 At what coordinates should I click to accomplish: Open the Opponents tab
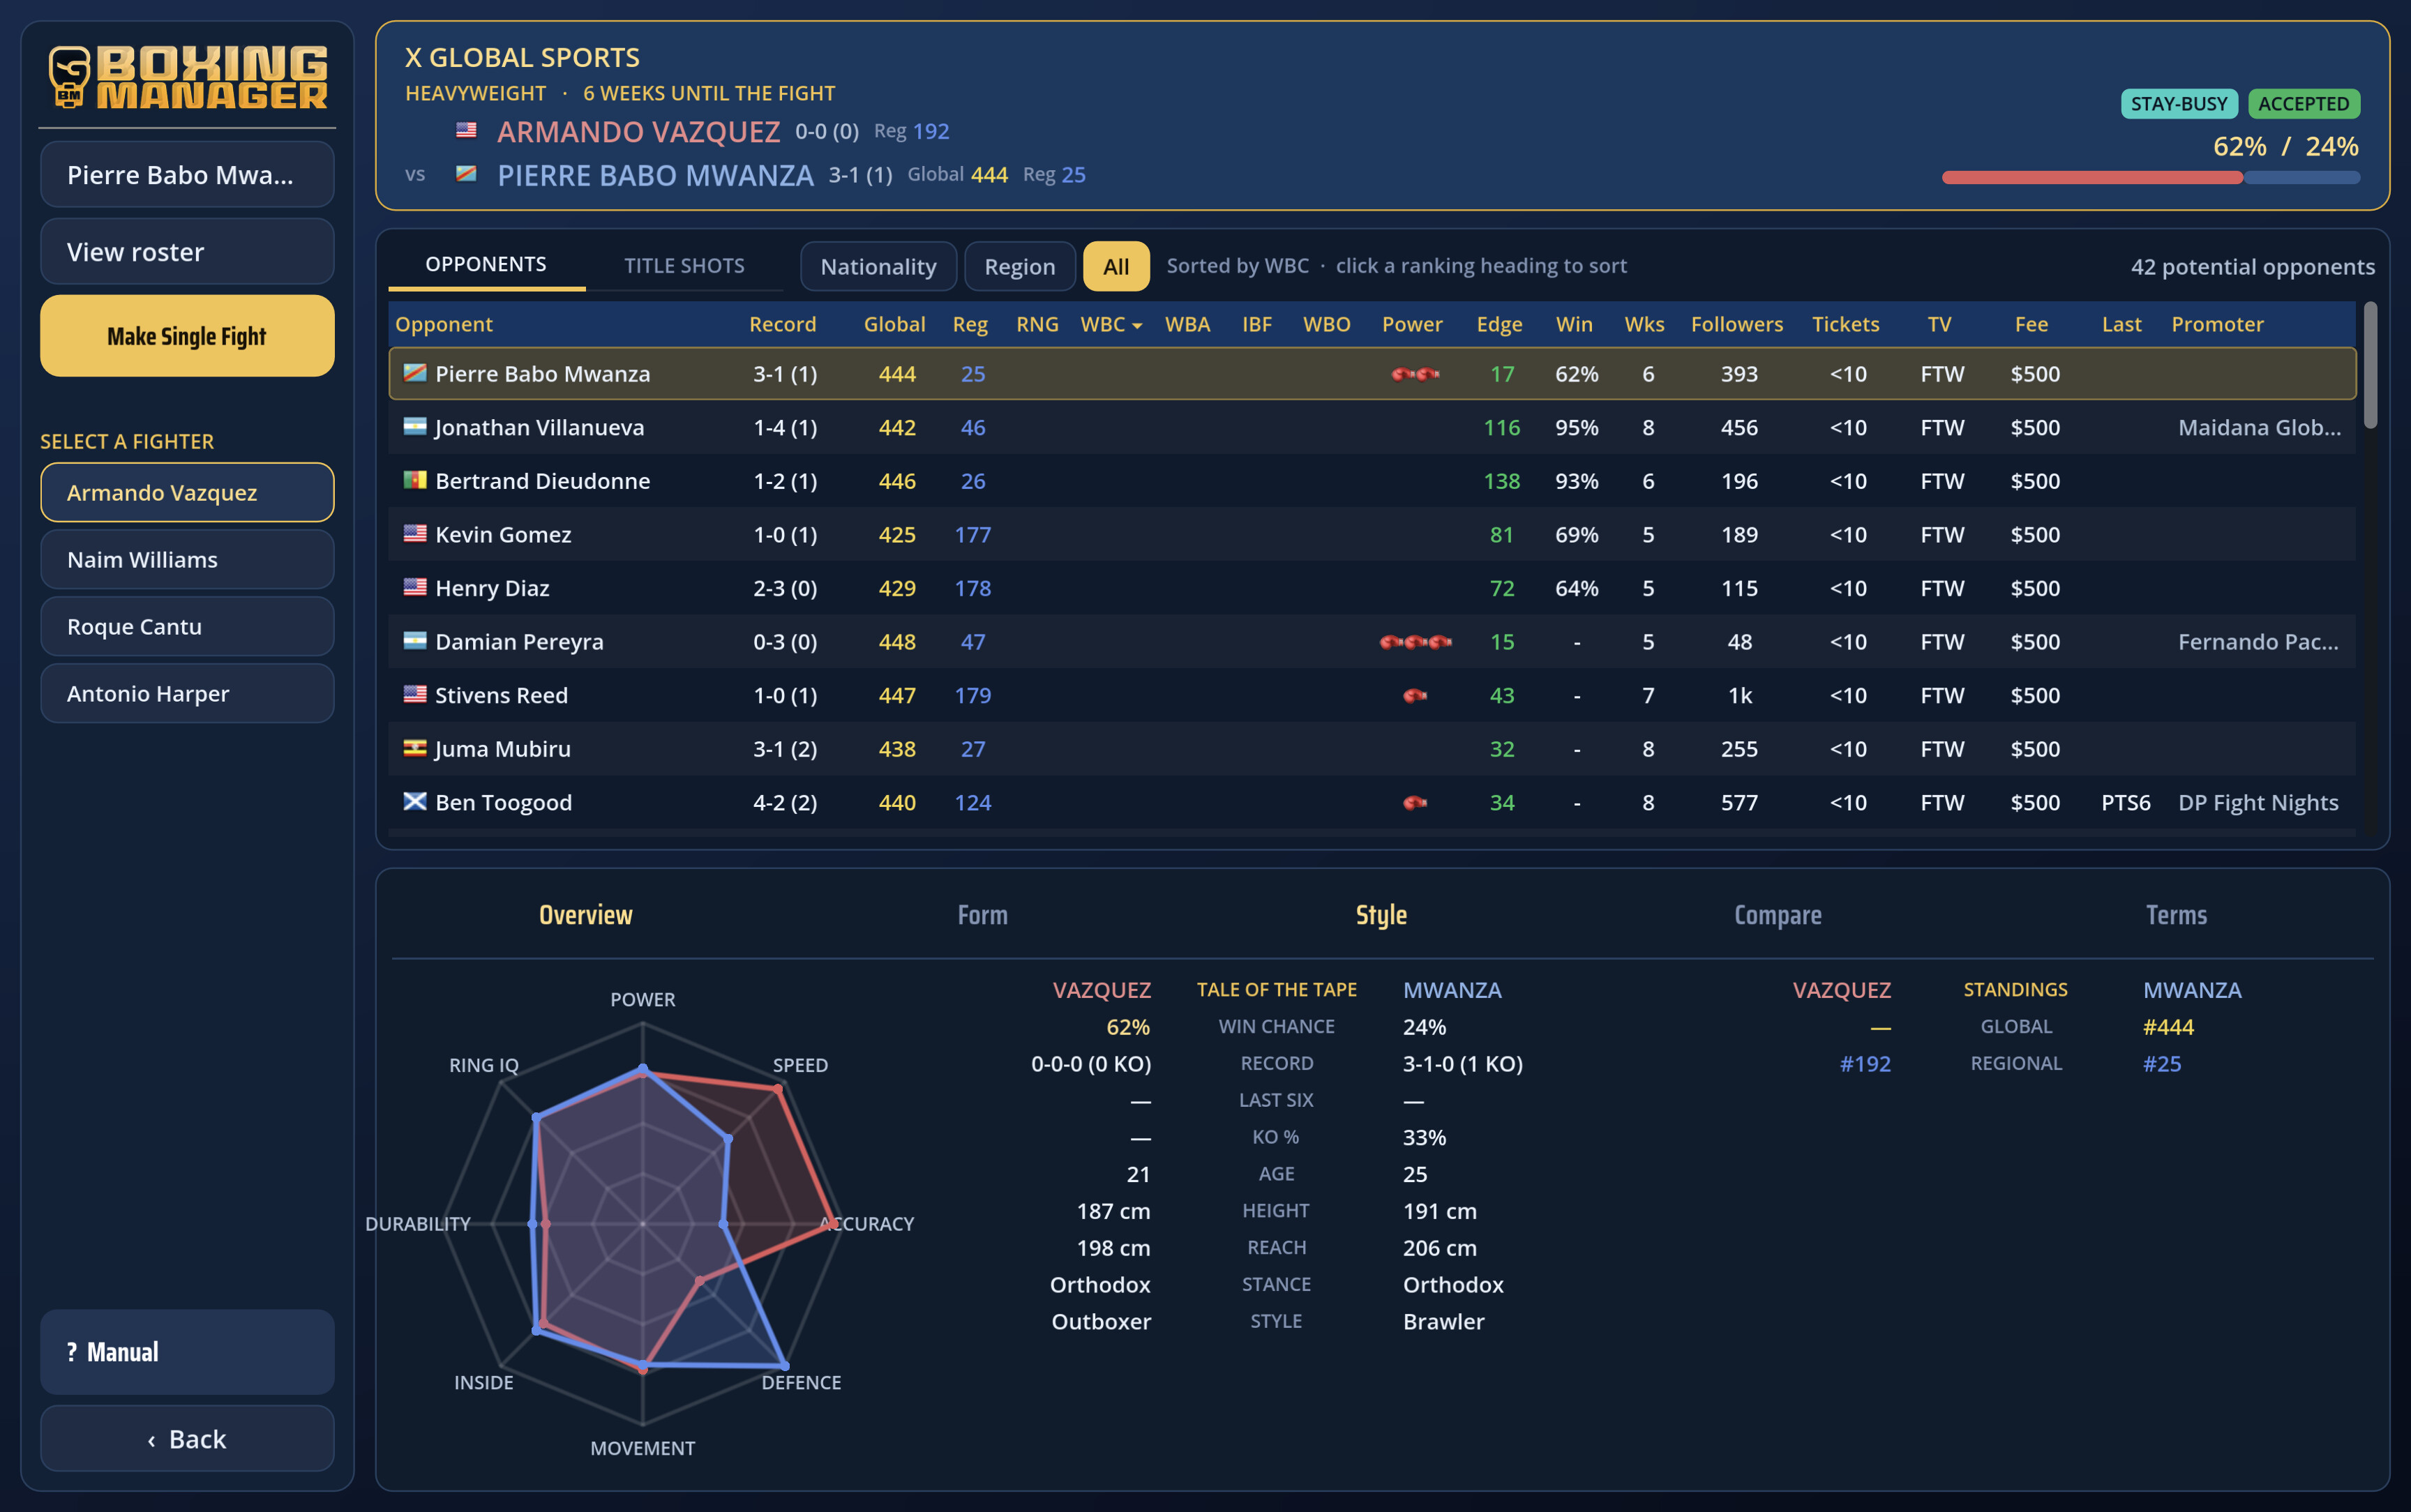(x=486, y=264)
